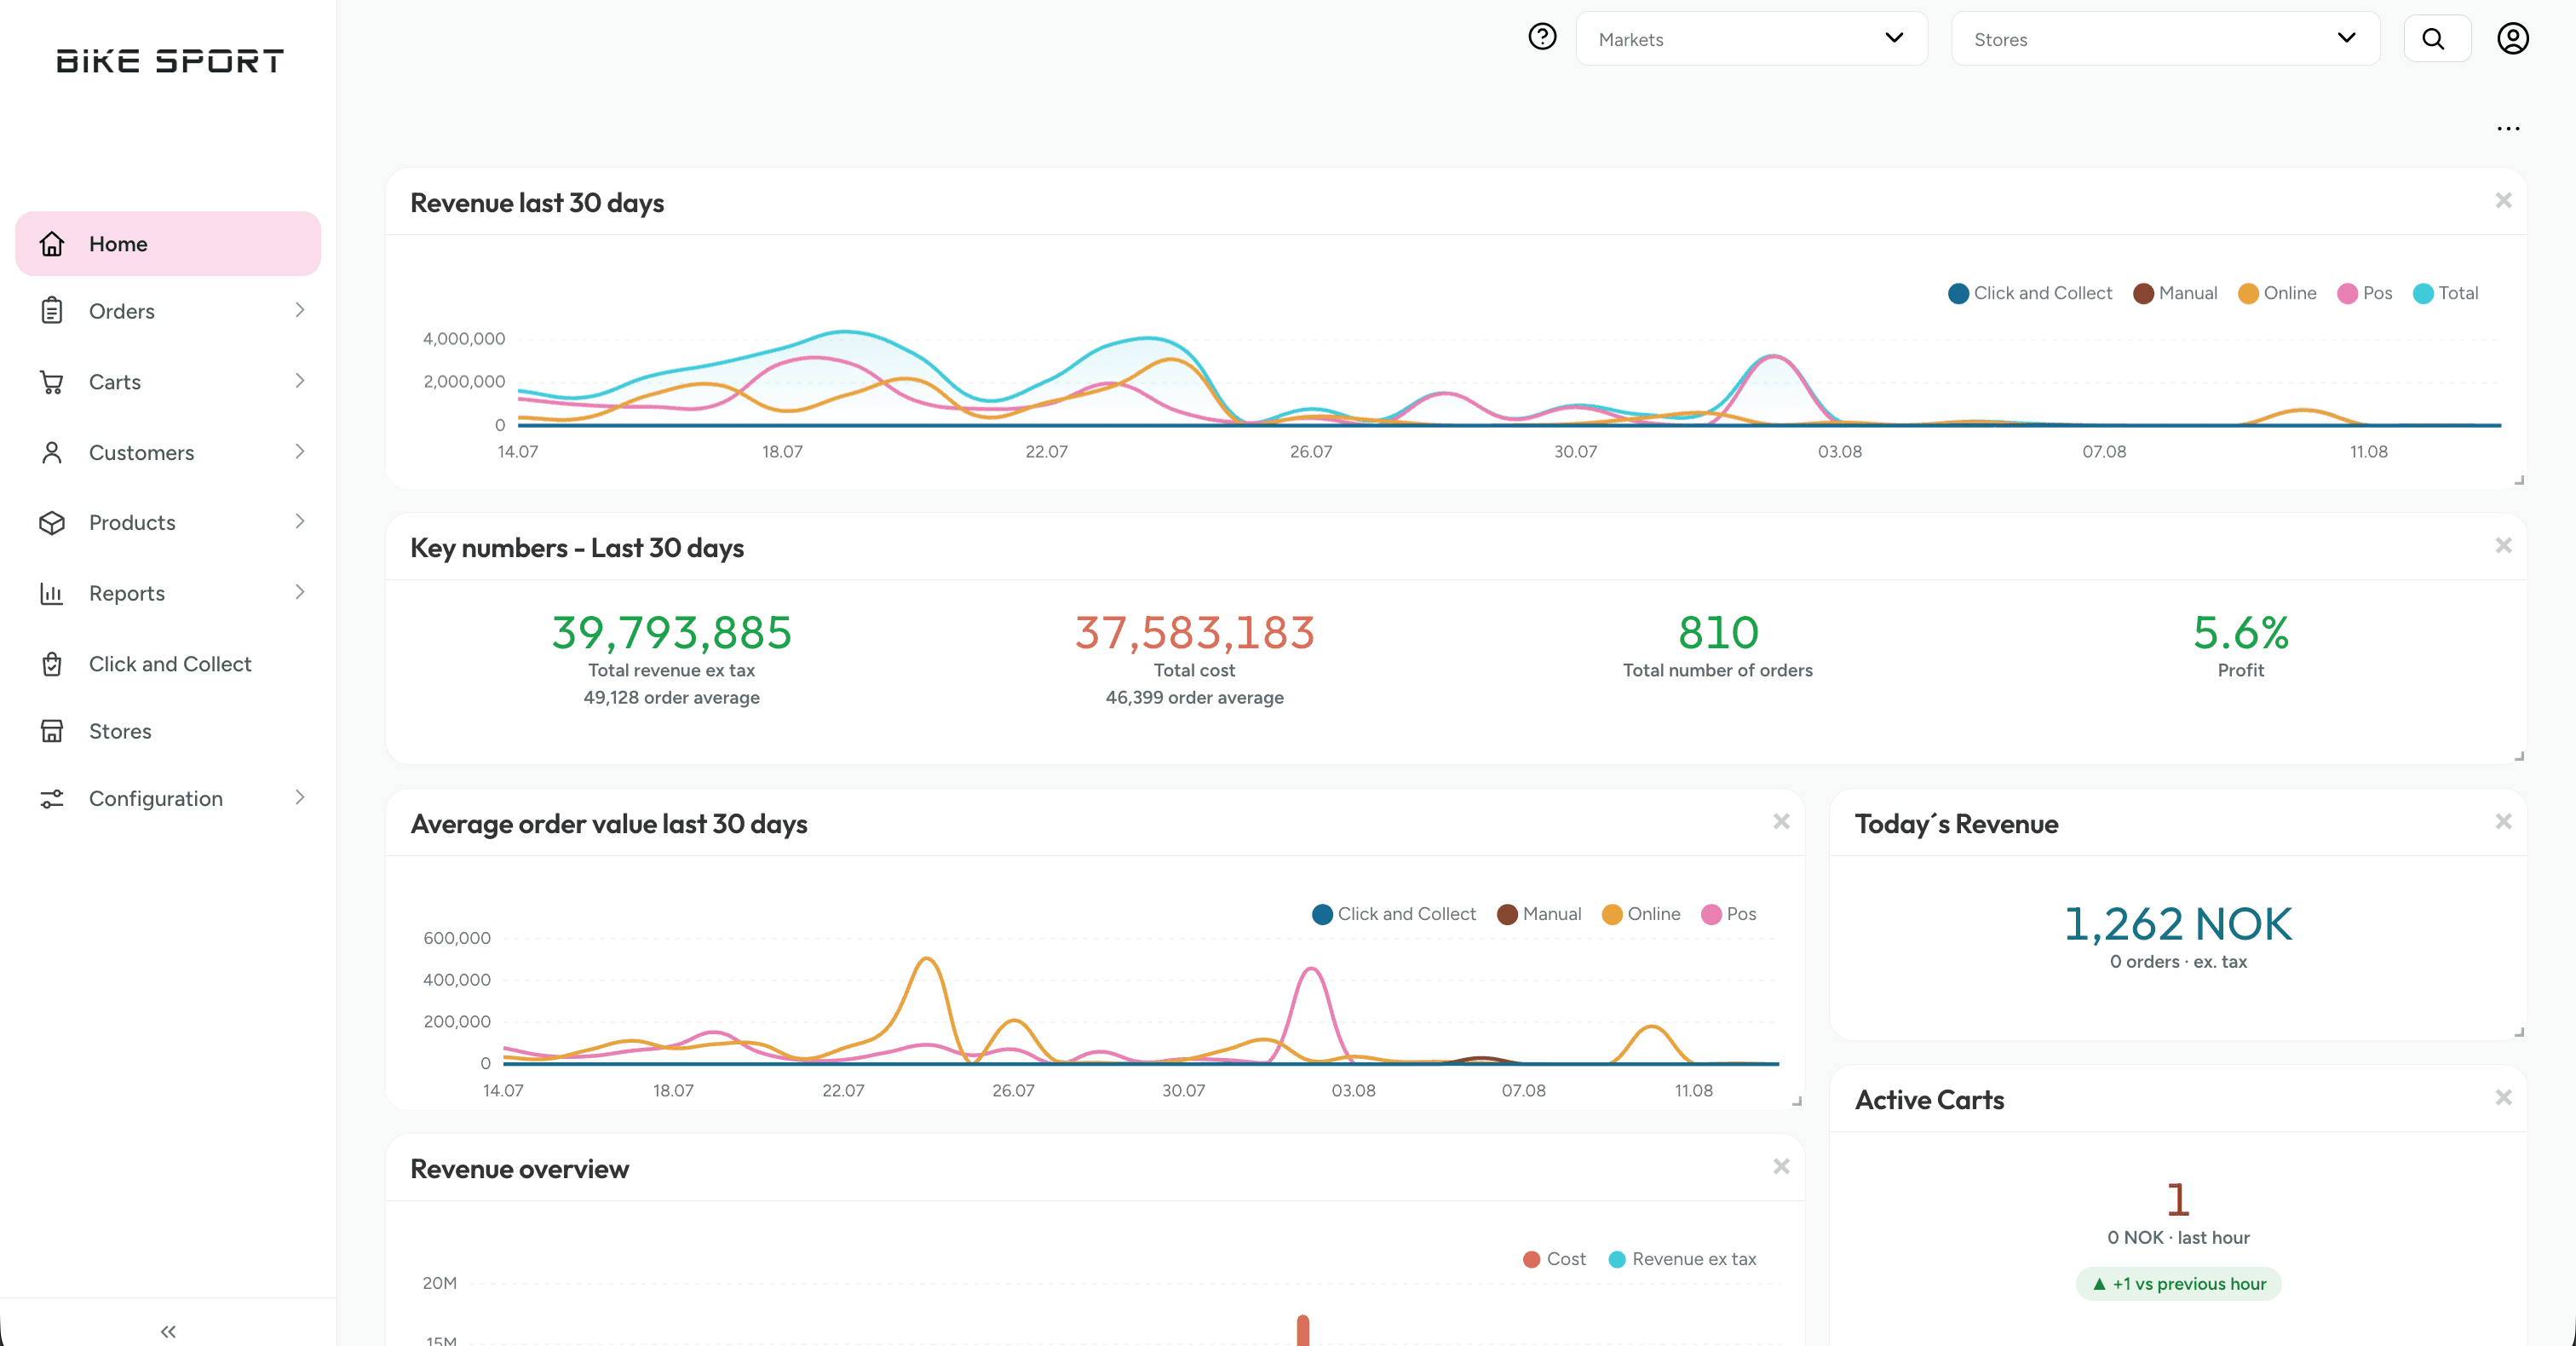This screenshot has width=2576, height=1346.
Task: Close the Average order value widget
Action: tap(1781, 821)
